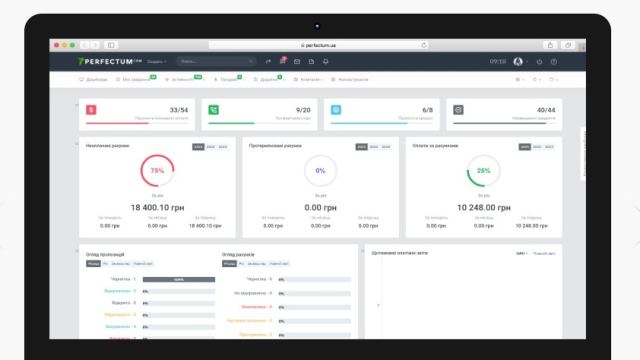
Task: Select third year tab in Оплати за рахунками card
Action: click(549, 147)
